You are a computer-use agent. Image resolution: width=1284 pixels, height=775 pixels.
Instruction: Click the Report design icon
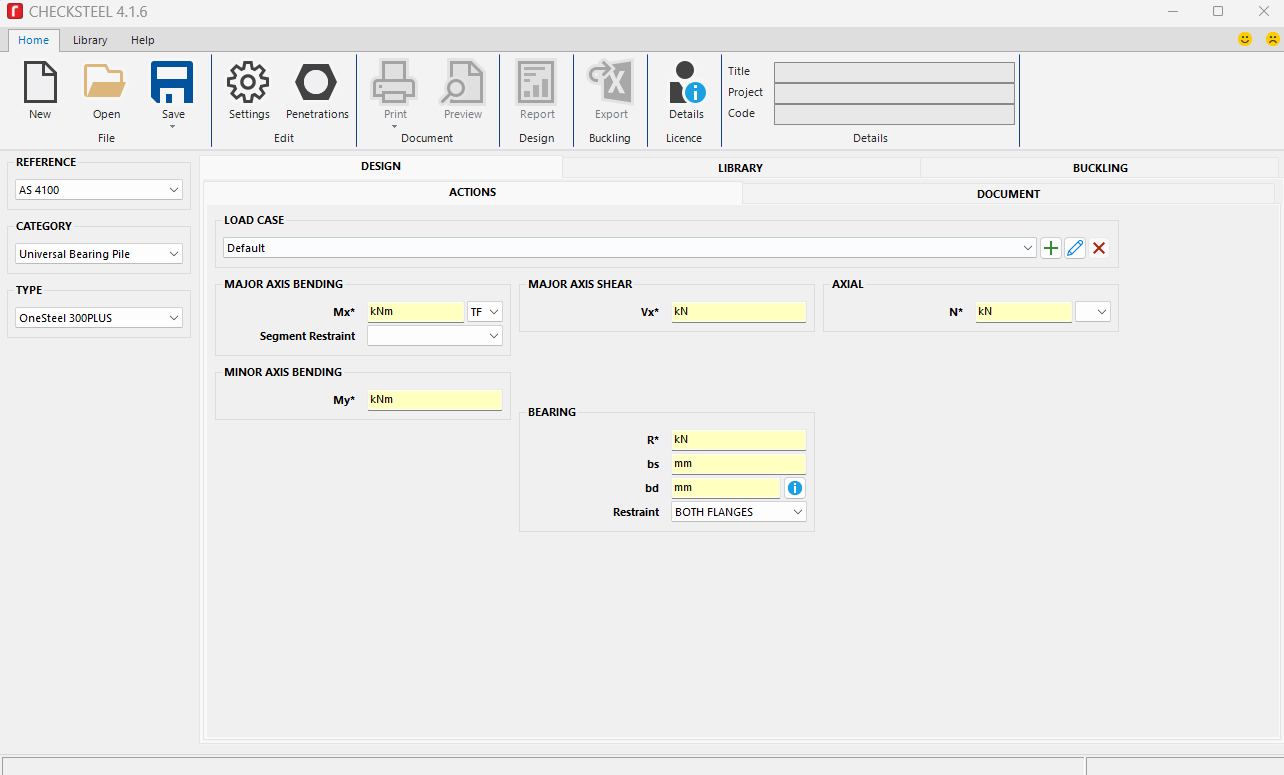coord(537,82)
